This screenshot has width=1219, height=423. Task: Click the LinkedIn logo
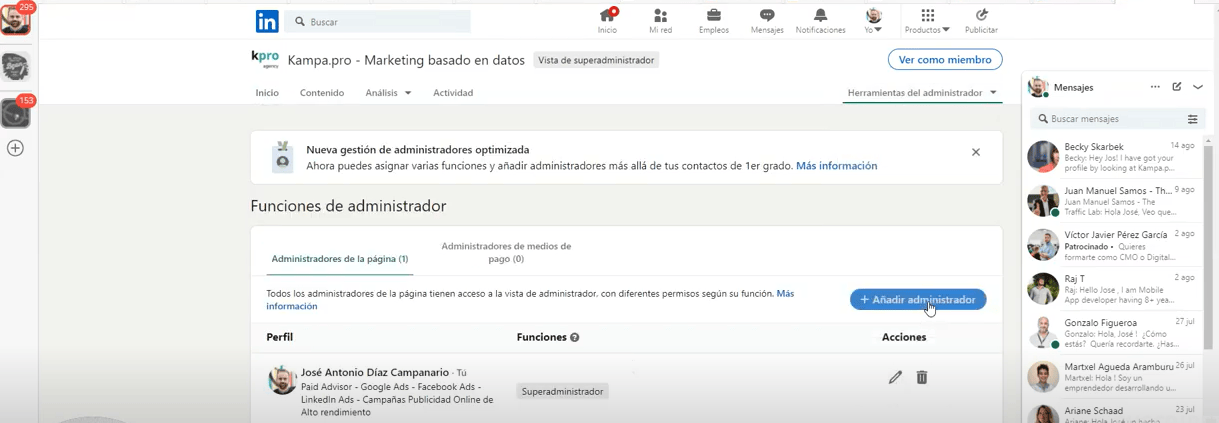tap(267, 21)
